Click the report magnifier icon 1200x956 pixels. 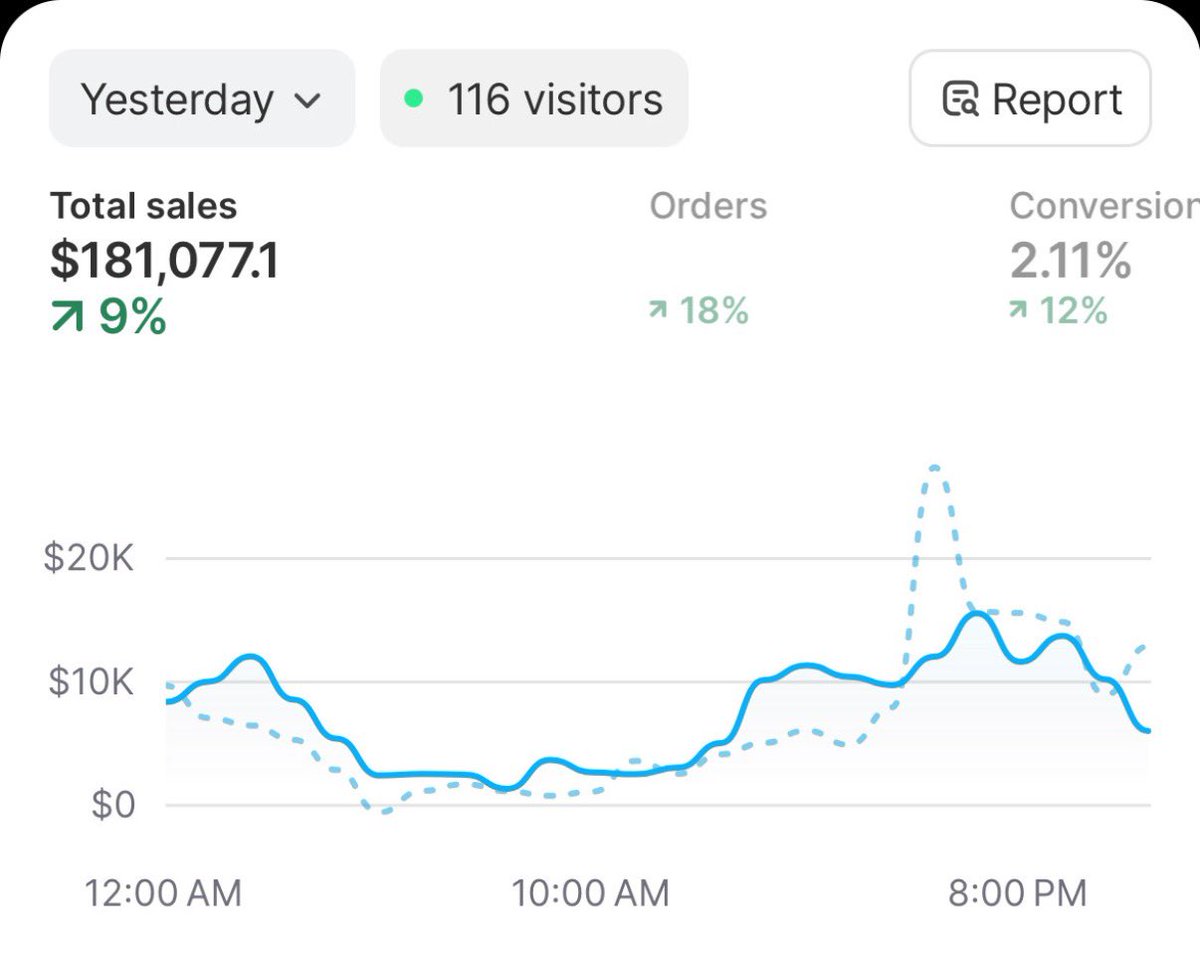coord(961,100)
